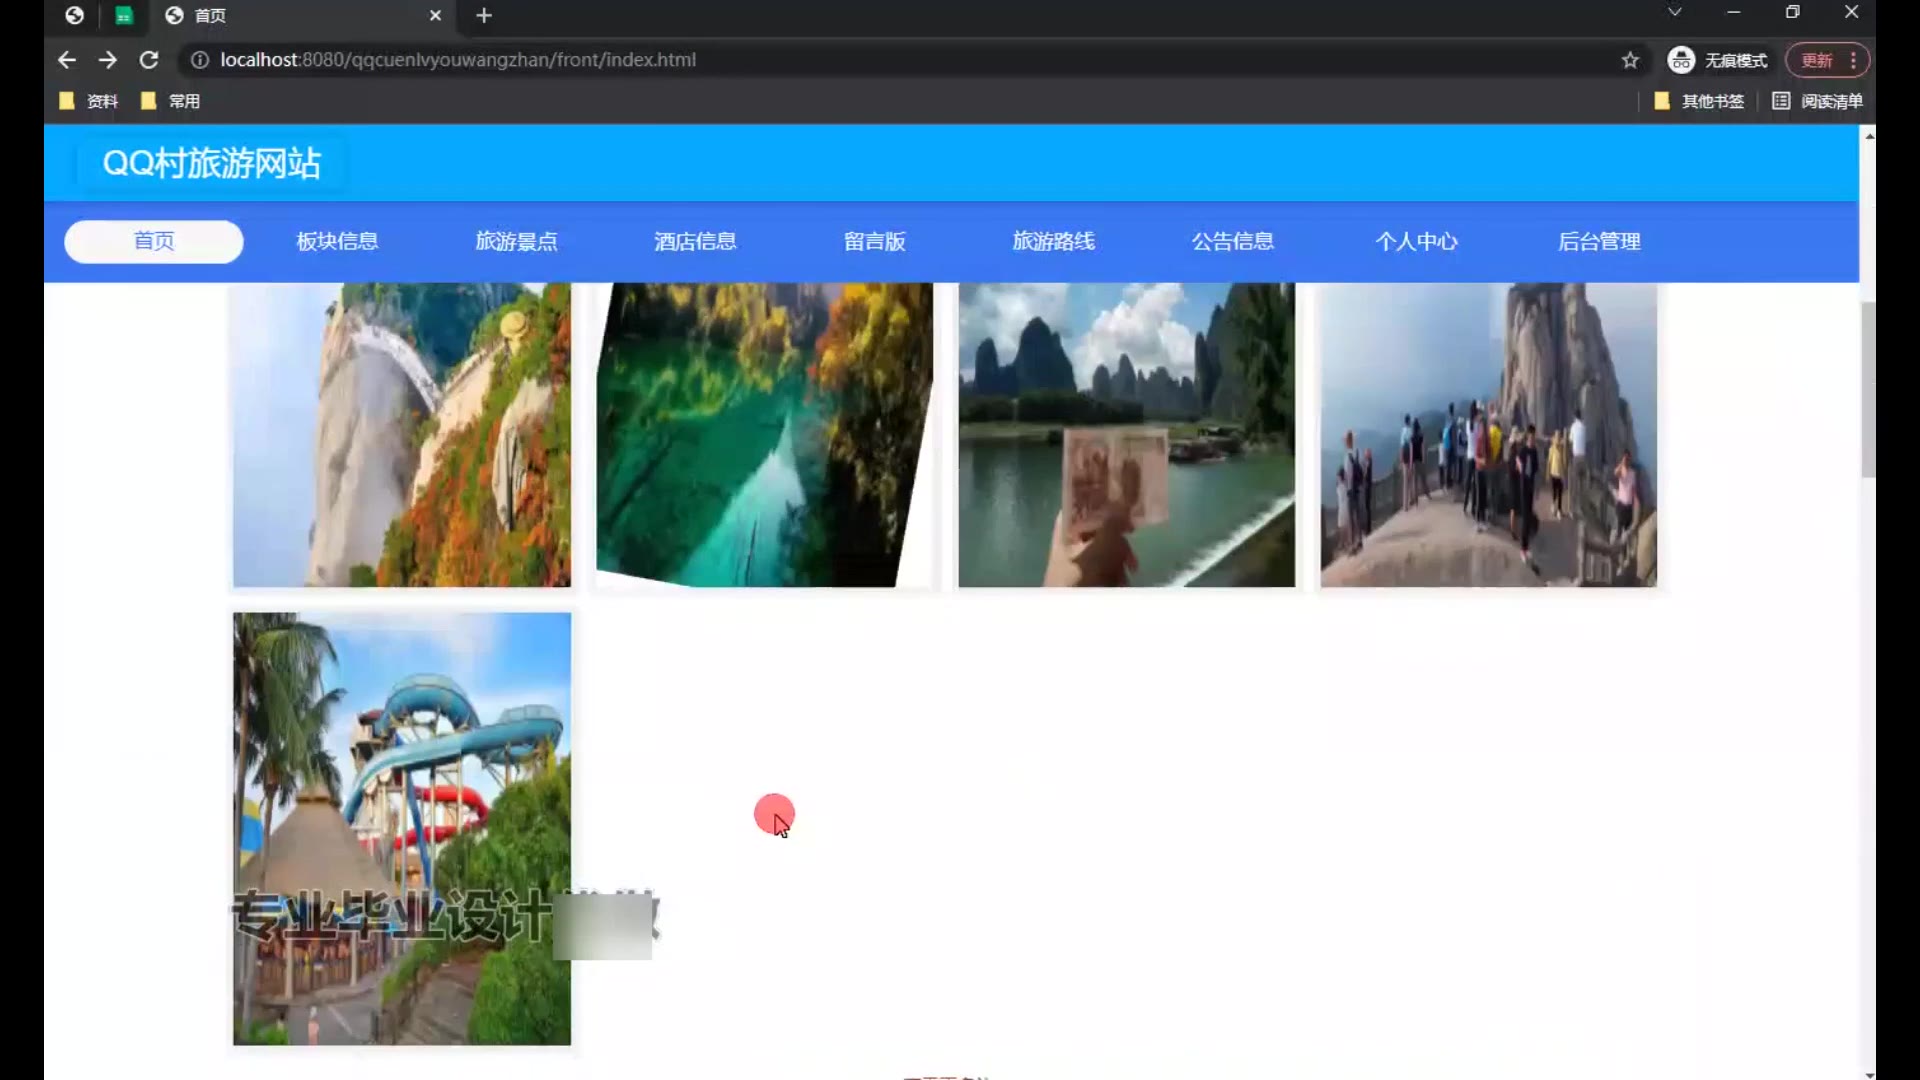
Task: Click the browser forward arrow
Action: coord(108,60)
